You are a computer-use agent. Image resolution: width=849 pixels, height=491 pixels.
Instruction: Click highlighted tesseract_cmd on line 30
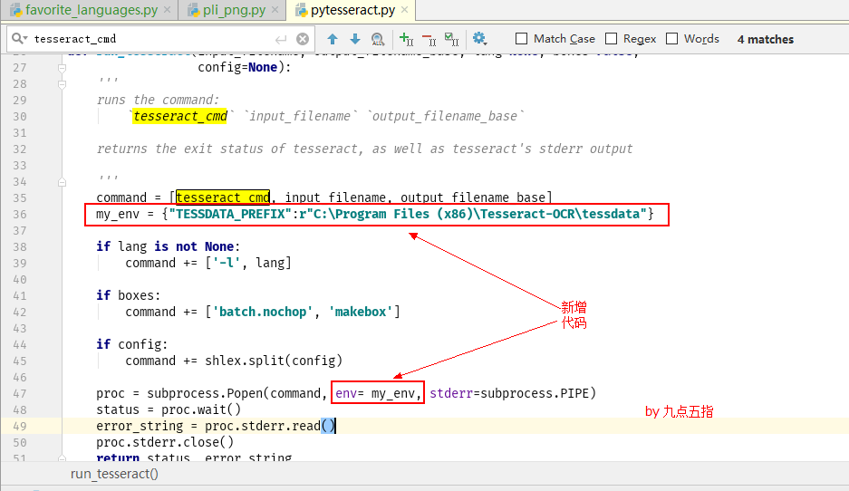[180, 116]
